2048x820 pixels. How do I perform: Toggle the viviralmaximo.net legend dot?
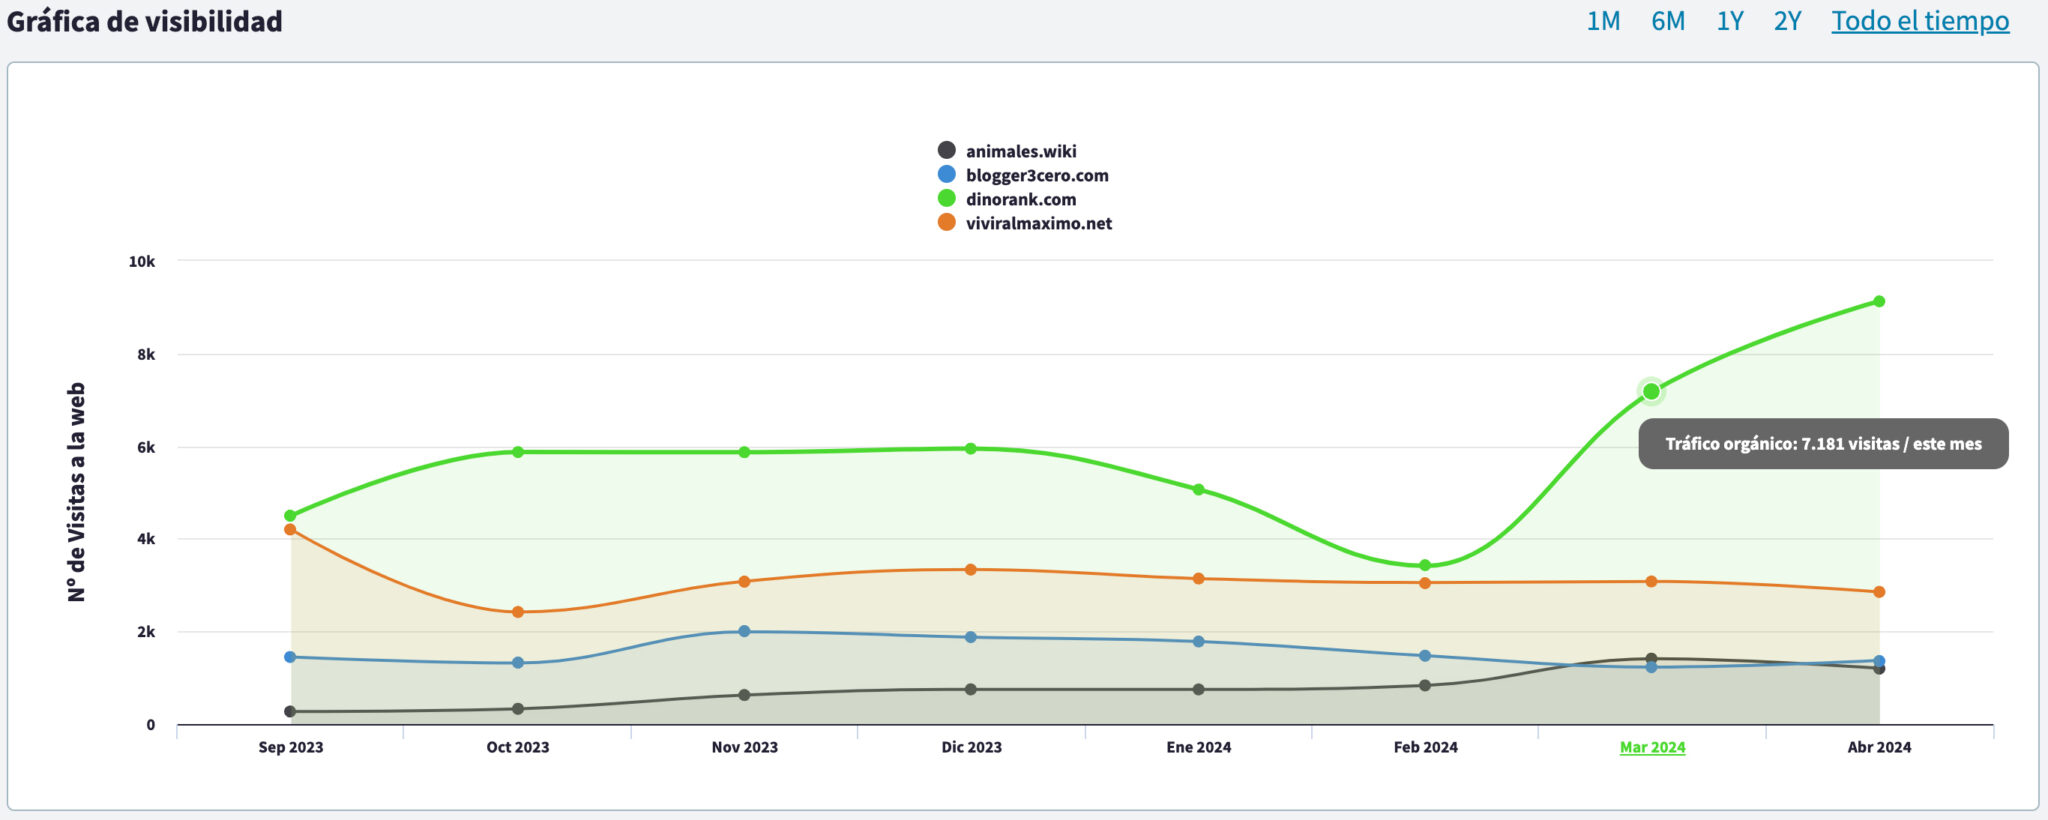click(946, 222)
